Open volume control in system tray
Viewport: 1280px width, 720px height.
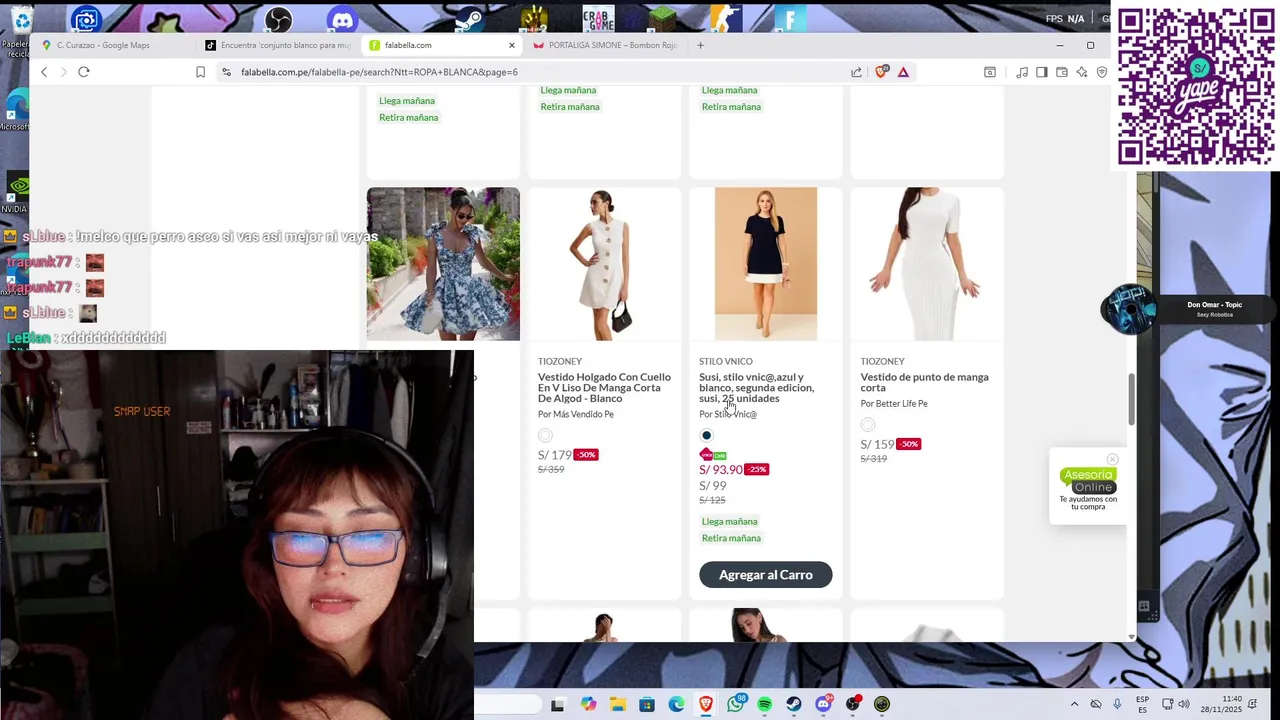1184,704
